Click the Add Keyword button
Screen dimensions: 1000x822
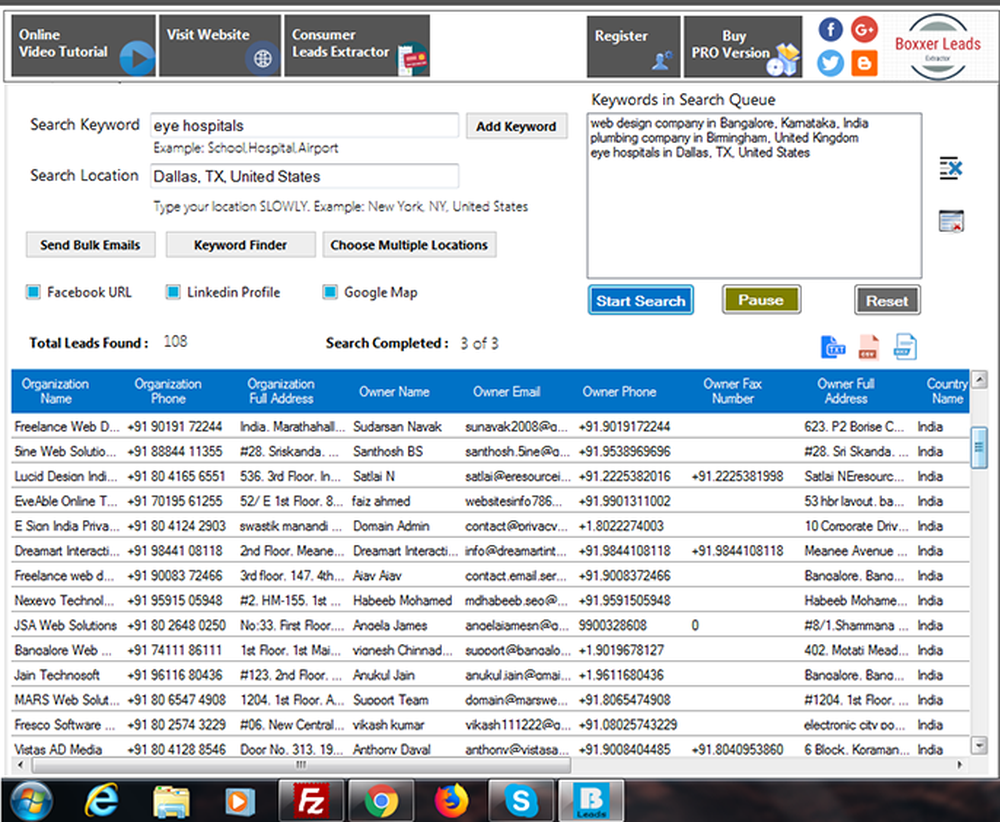[x=516, y=126]
